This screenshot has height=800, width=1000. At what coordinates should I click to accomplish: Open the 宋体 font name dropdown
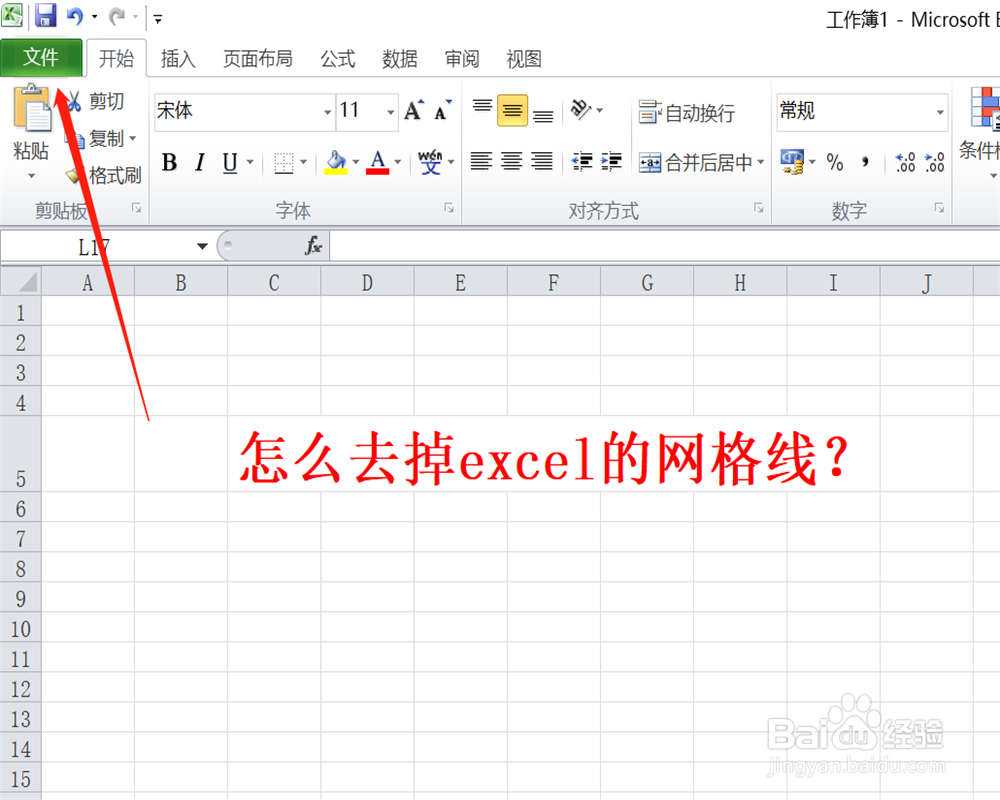(x=327, y=112)
